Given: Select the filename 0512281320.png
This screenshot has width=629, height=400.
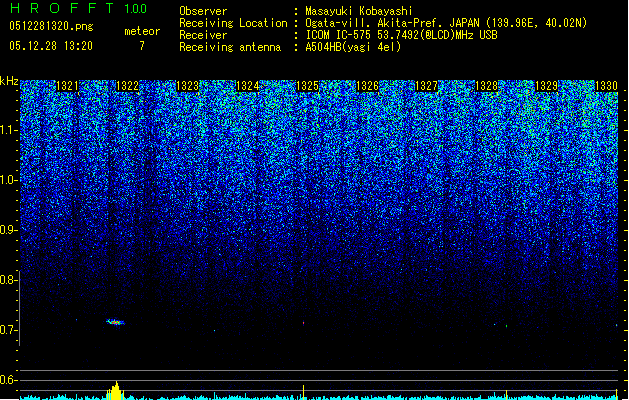Looking at the screenshot, I should (x=51, y=26).
